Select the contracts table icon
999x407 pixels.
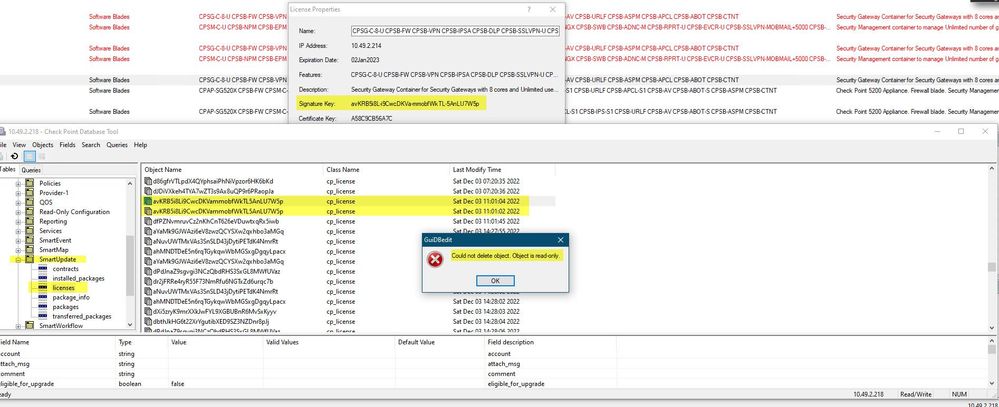[43, 269]
